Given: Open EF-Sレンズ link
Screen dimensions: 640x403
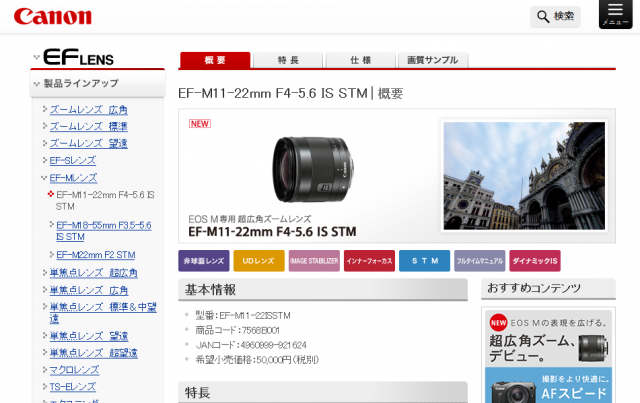Looking at the screenshot, I should pyautogui.click(x=73, y=160).
